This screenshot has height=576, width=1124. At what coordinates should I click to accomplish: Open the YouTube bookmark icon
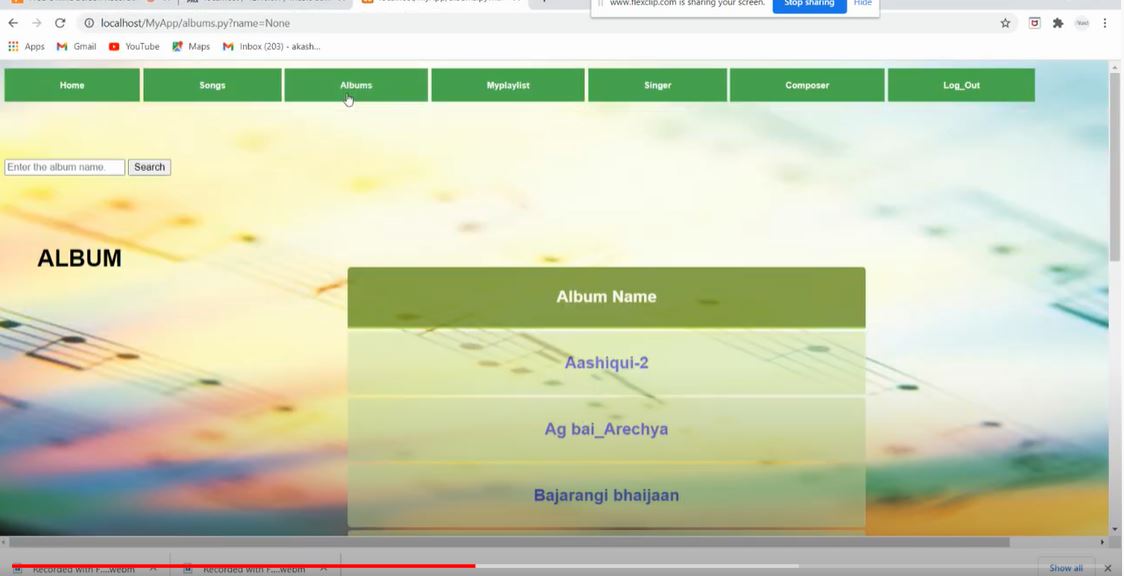115,46
